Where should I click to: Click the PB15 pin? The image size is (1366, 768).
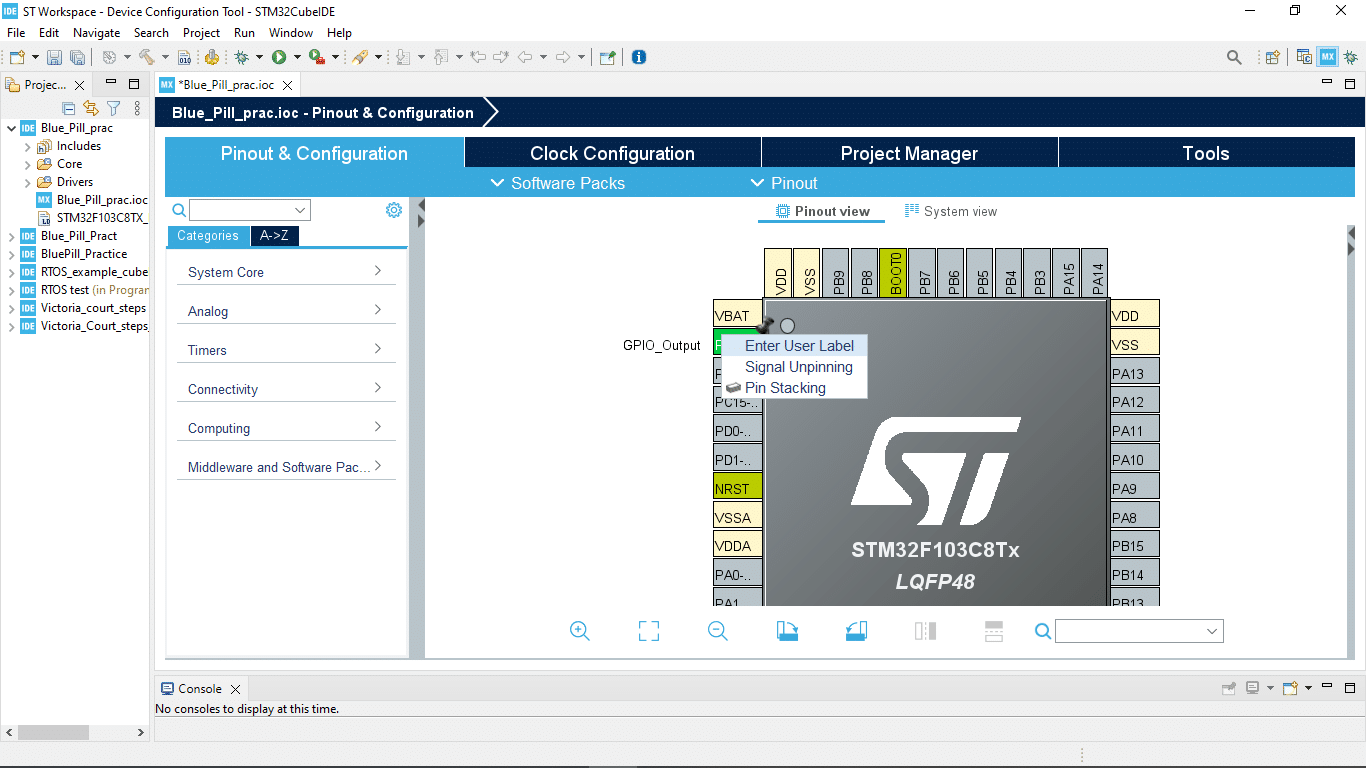[x=1135, y=546]
